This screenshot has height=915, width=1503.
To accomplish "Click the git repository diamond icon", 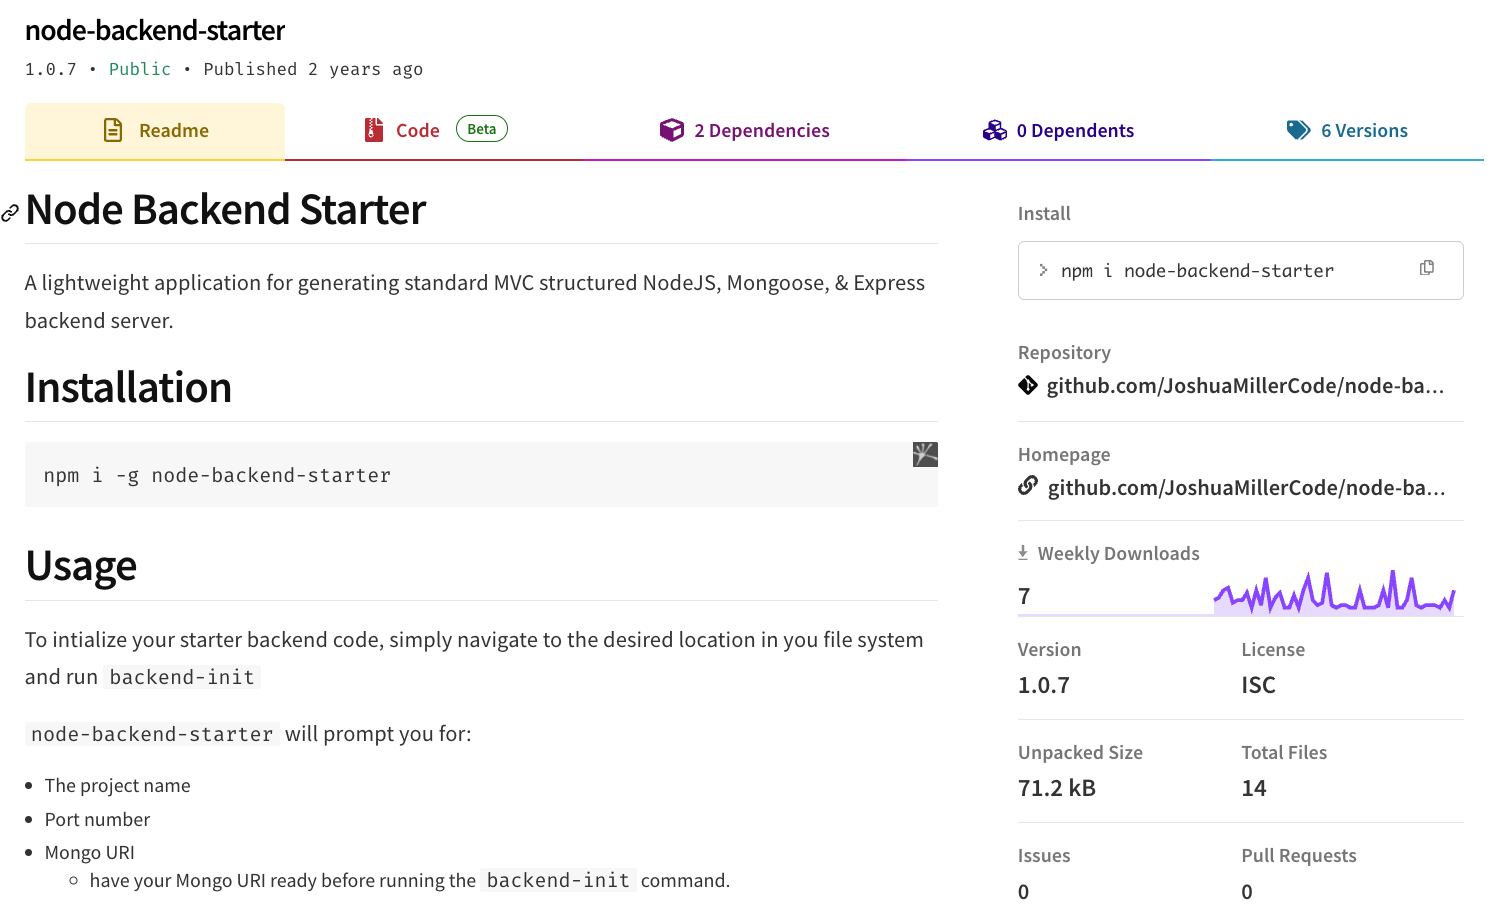I will coord(1028,385).
